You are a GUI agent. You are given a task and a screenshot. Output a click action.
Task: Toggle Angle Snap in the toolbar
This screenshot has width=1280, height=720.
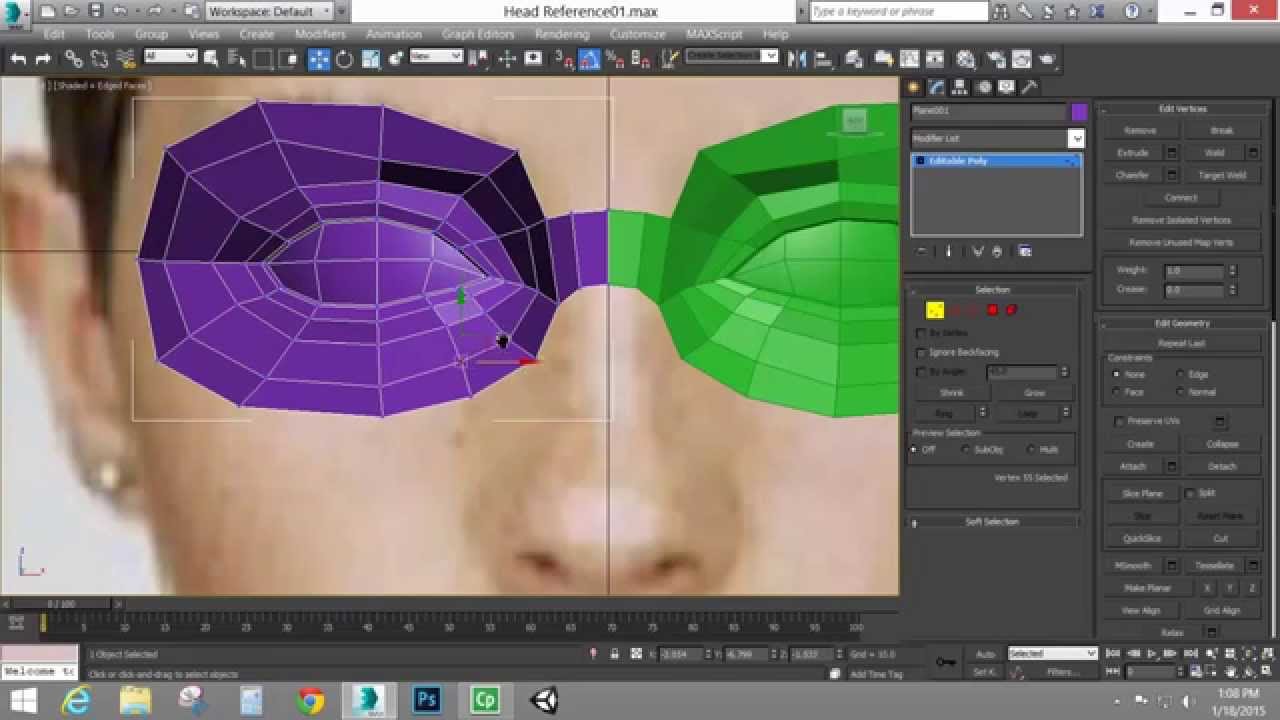pos(590,59)
